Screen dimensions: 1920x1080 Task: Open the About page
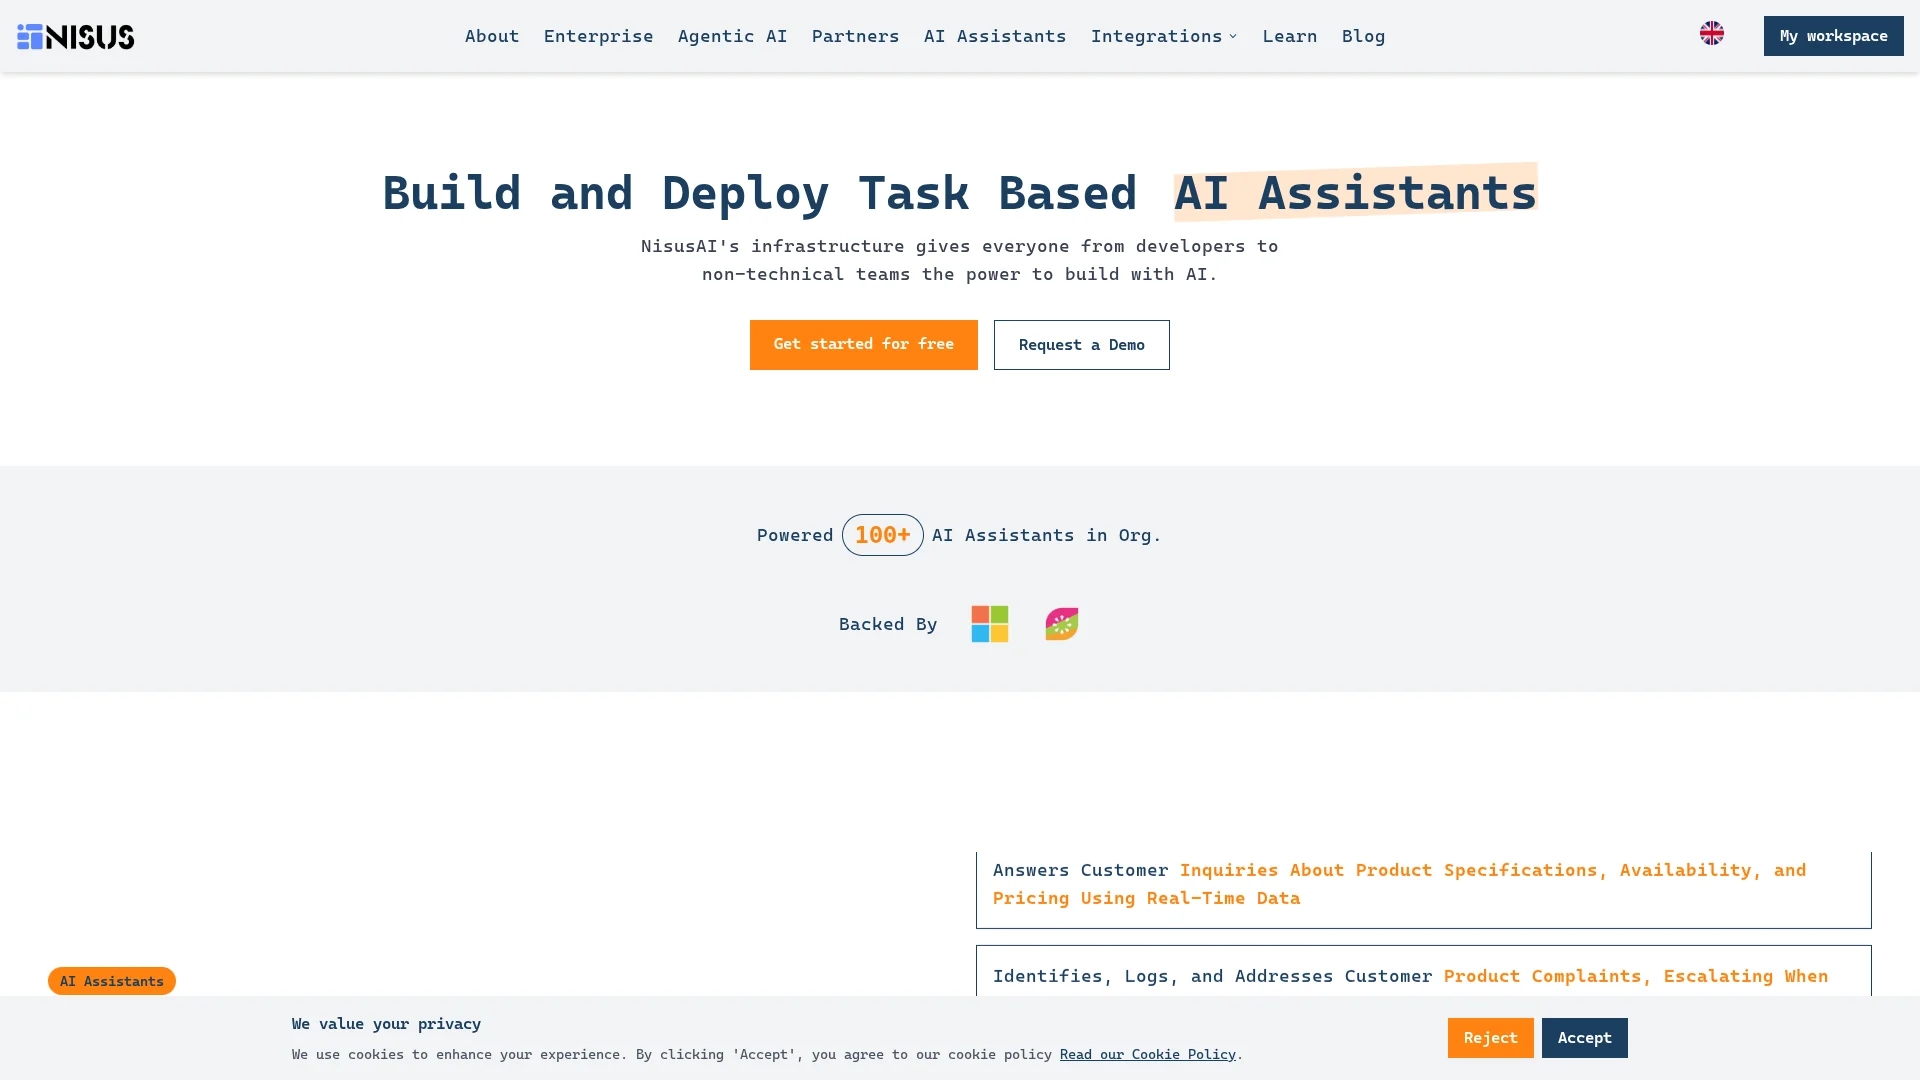(x=492, y=36)
